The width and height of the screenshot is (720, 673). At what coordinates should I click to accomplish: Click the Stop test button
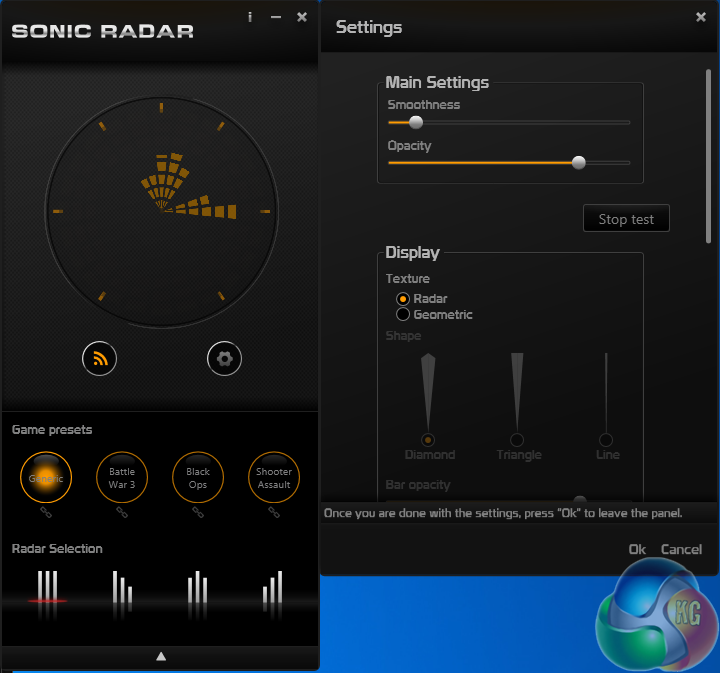(626, 219)
